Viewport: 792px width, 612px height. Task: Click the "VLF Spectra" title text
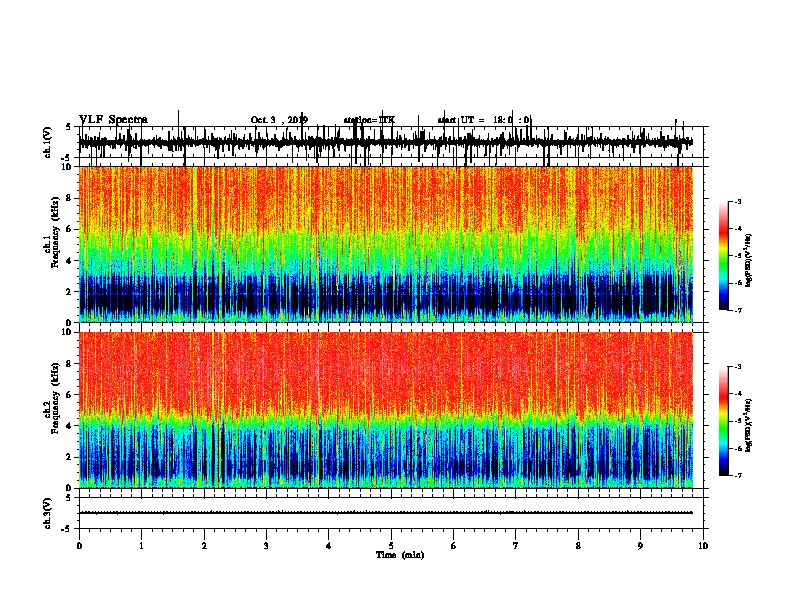[113, 120]
